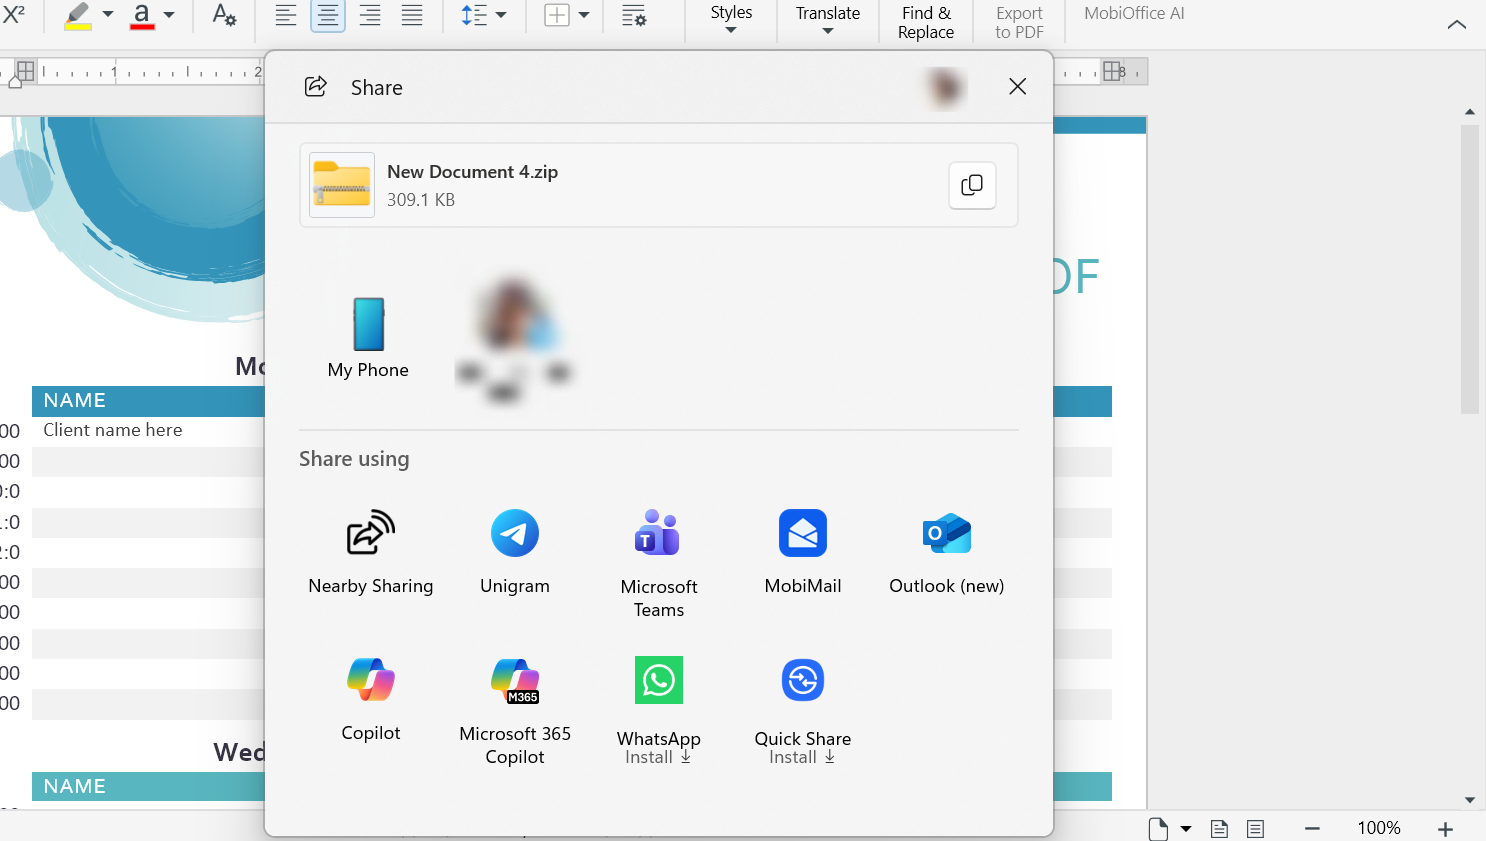Open highlight color dropdown arrow
The width and height of the screenshot is (1486, 841).
click(108, 15)
